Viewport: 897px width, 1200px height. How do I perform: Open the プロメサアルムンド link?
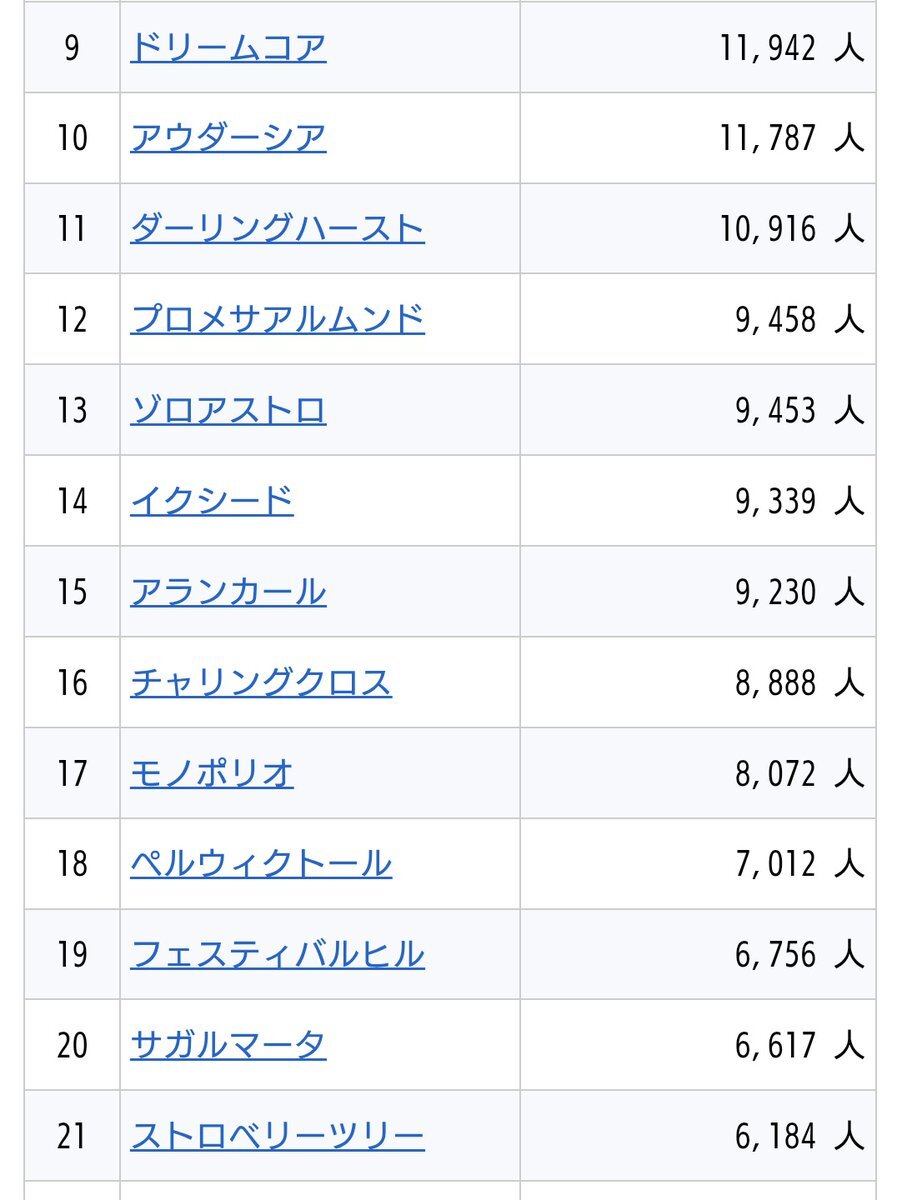[277, 320]
